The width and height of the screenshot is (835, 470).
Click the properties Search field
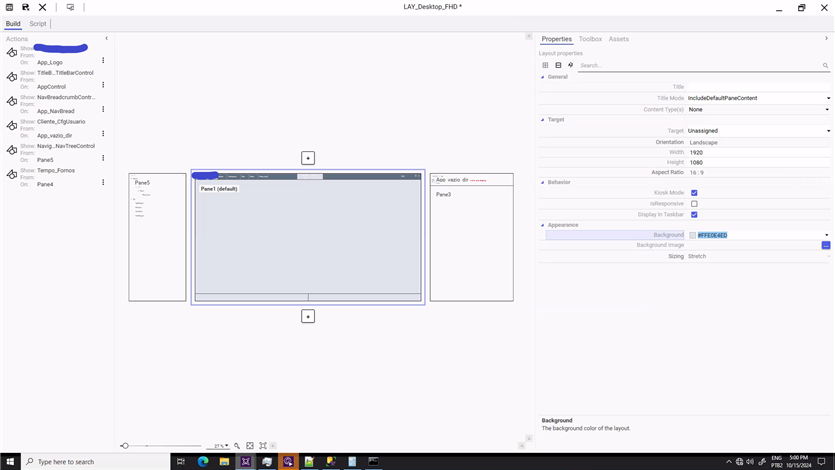(700, 65)
